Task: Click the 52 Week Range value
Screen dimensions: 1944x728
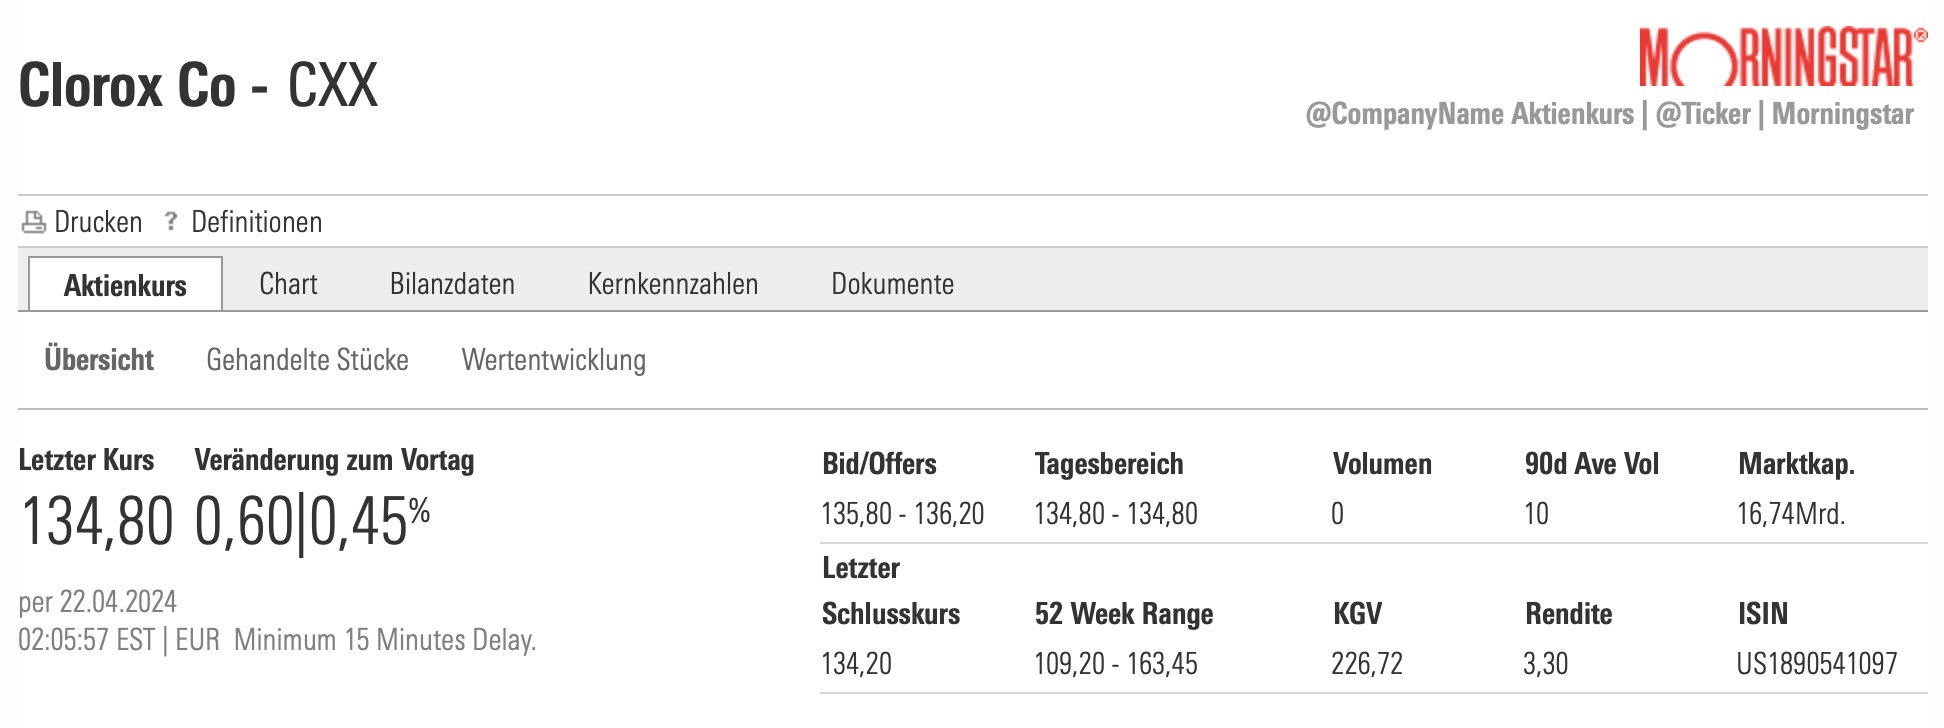Action: pyautogui.click(x=1115, y=664)
